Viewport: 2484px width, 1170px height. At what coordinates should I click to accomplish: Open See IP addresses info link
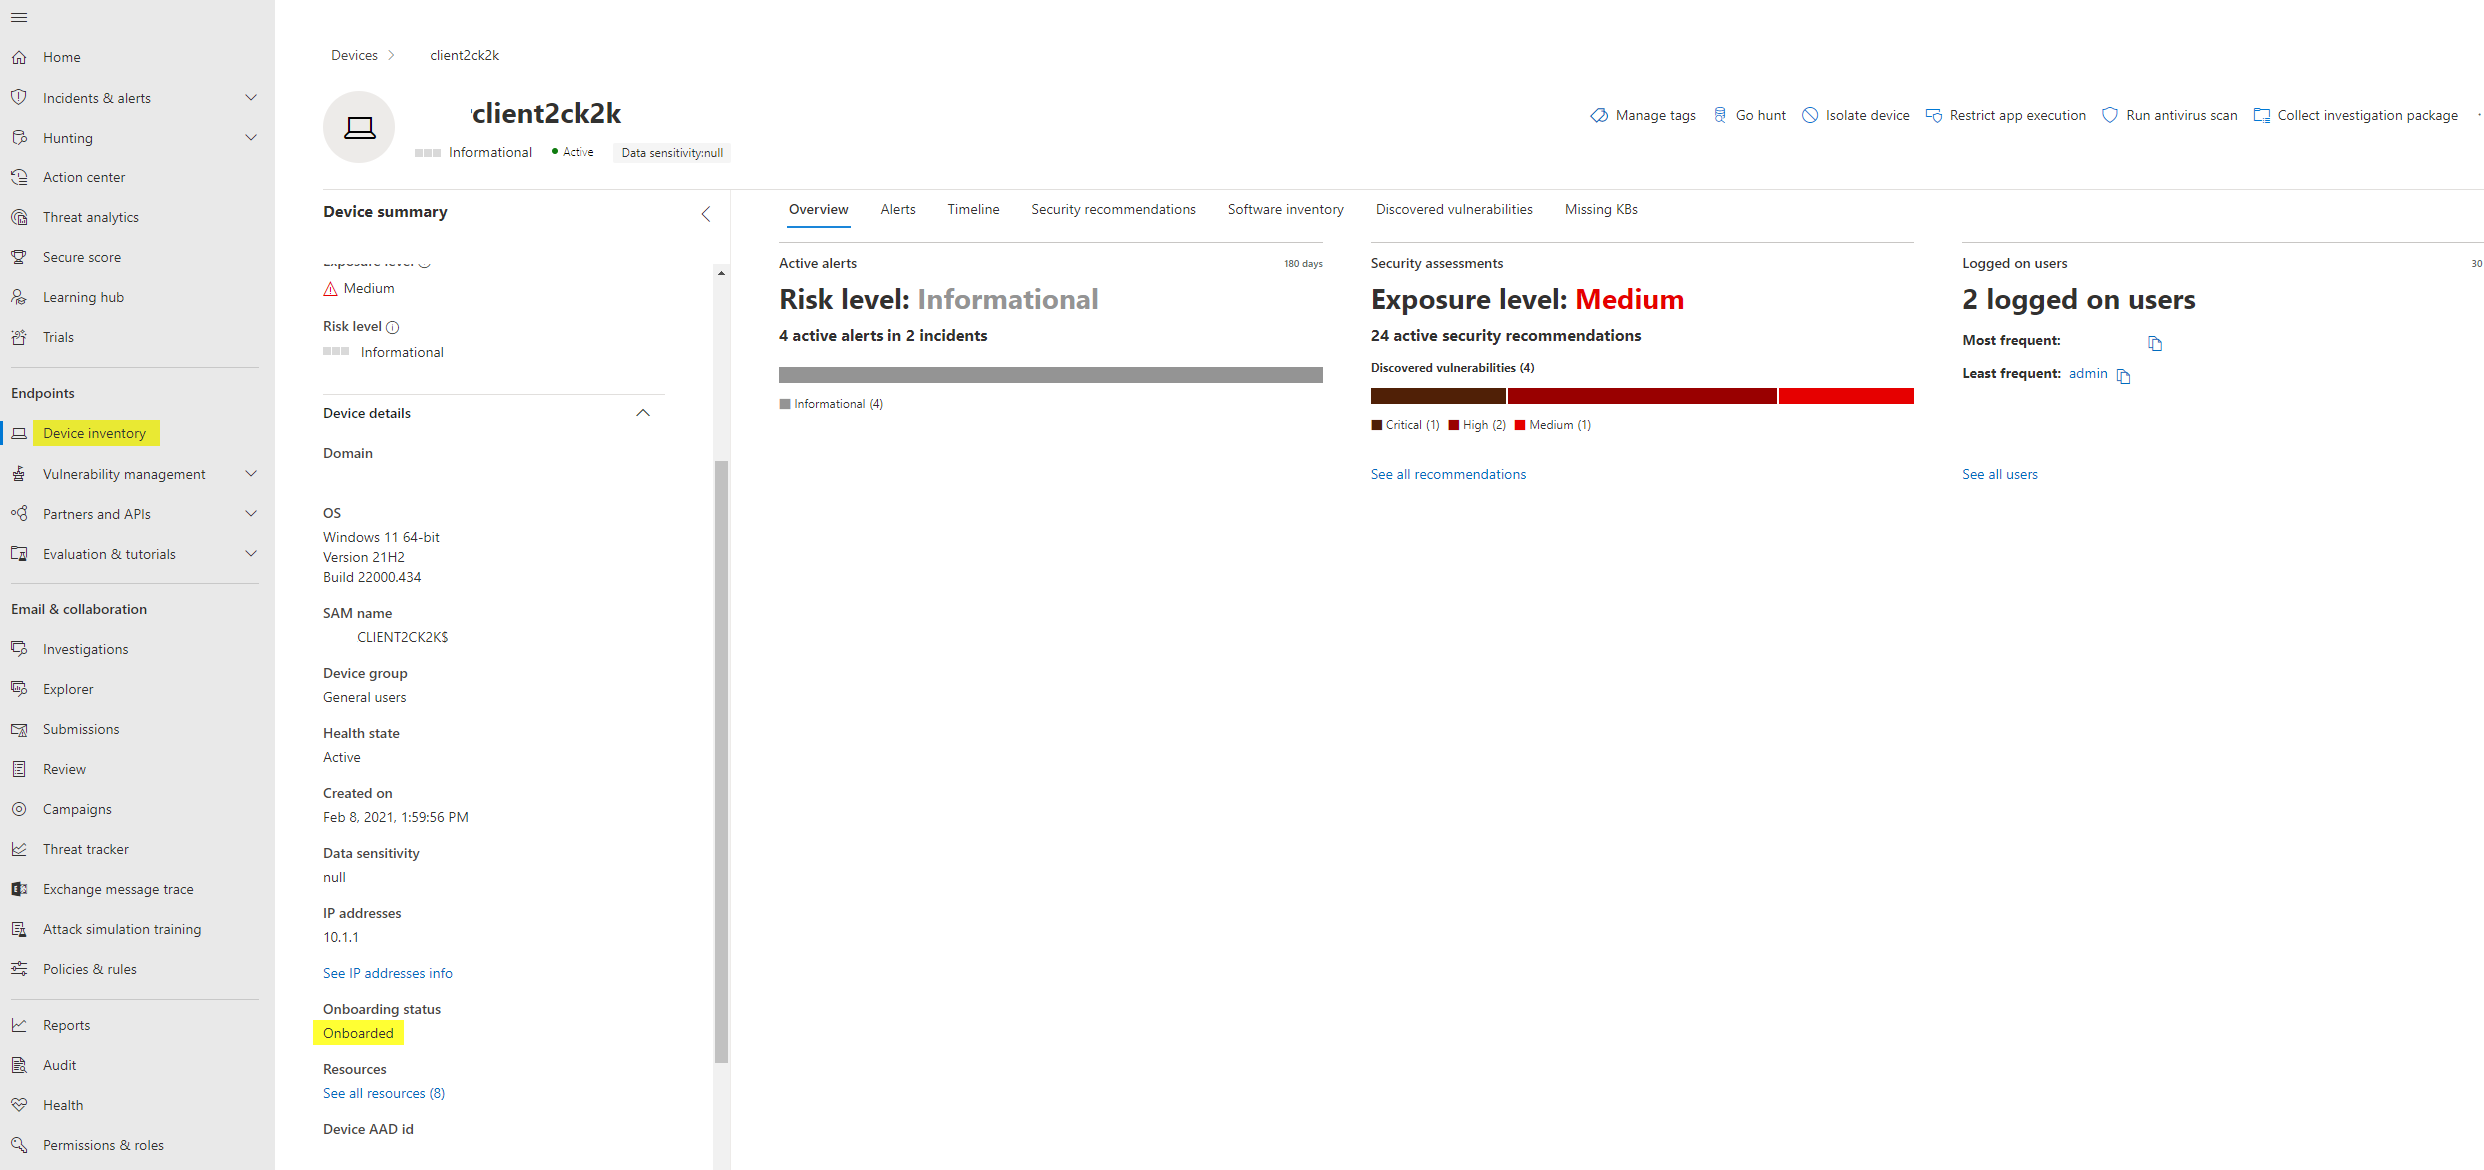(387, 973)
